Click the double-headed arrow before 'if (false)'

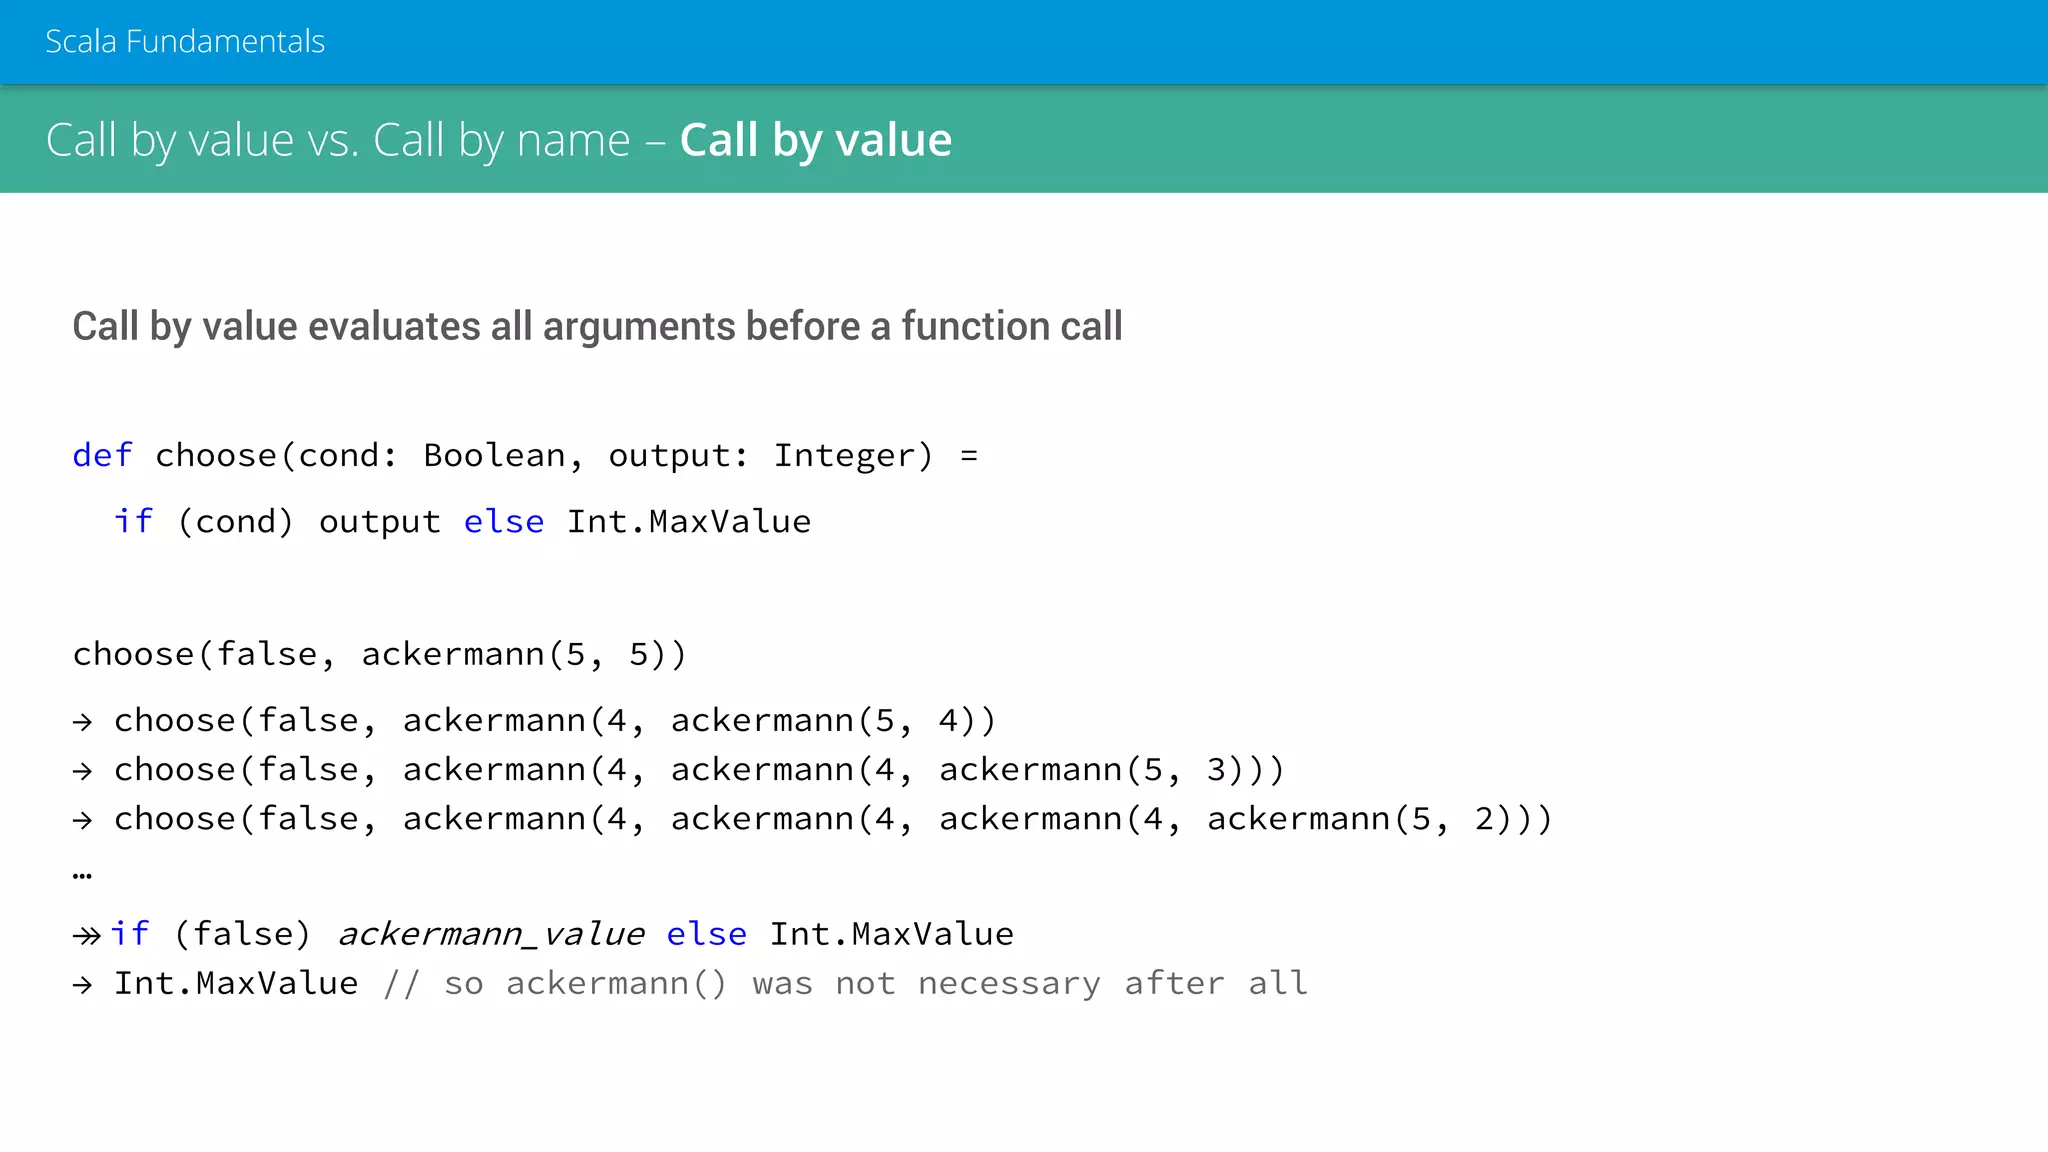point(87,936)
